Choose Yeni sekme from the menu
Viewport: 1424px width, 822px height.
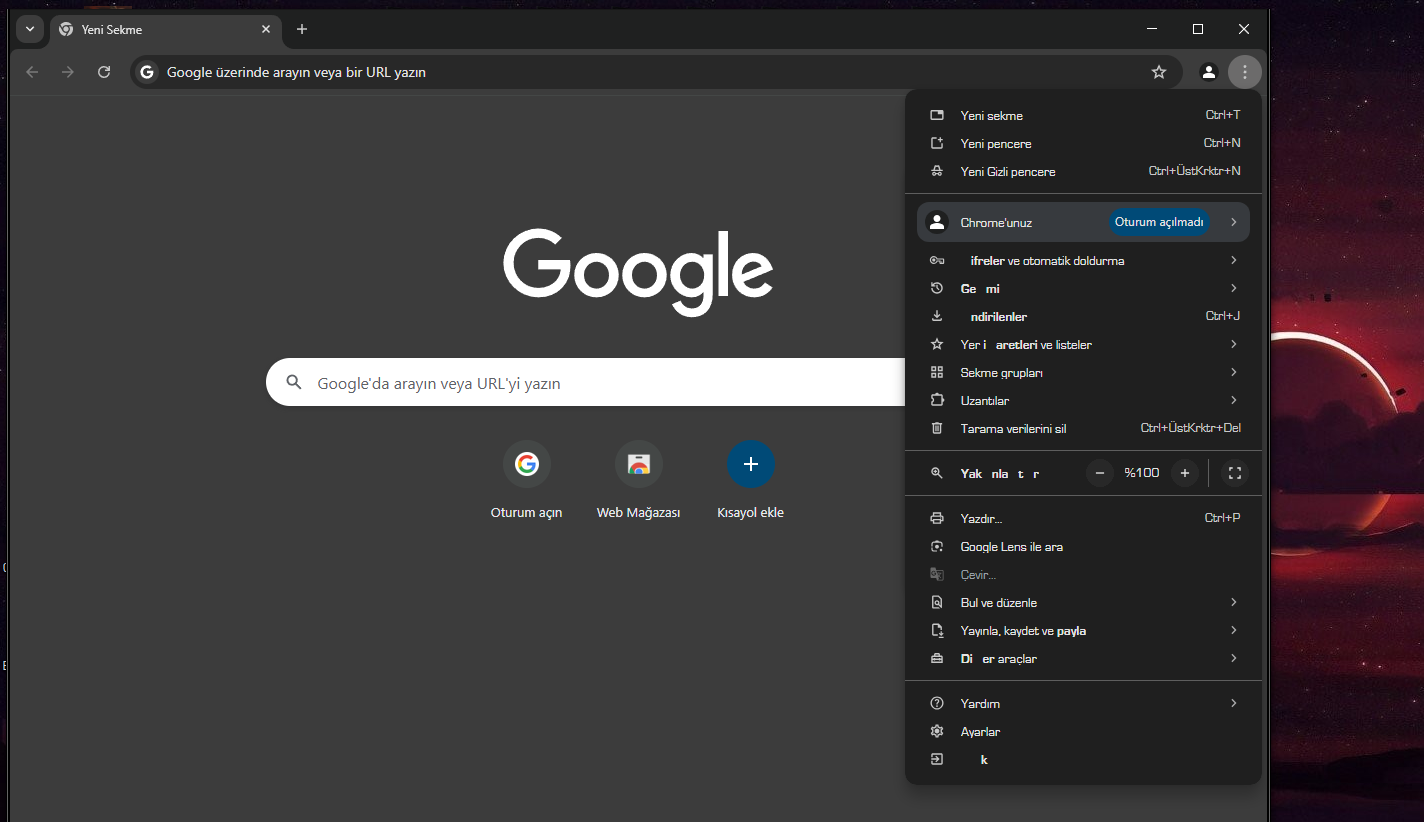(1083, 115)
